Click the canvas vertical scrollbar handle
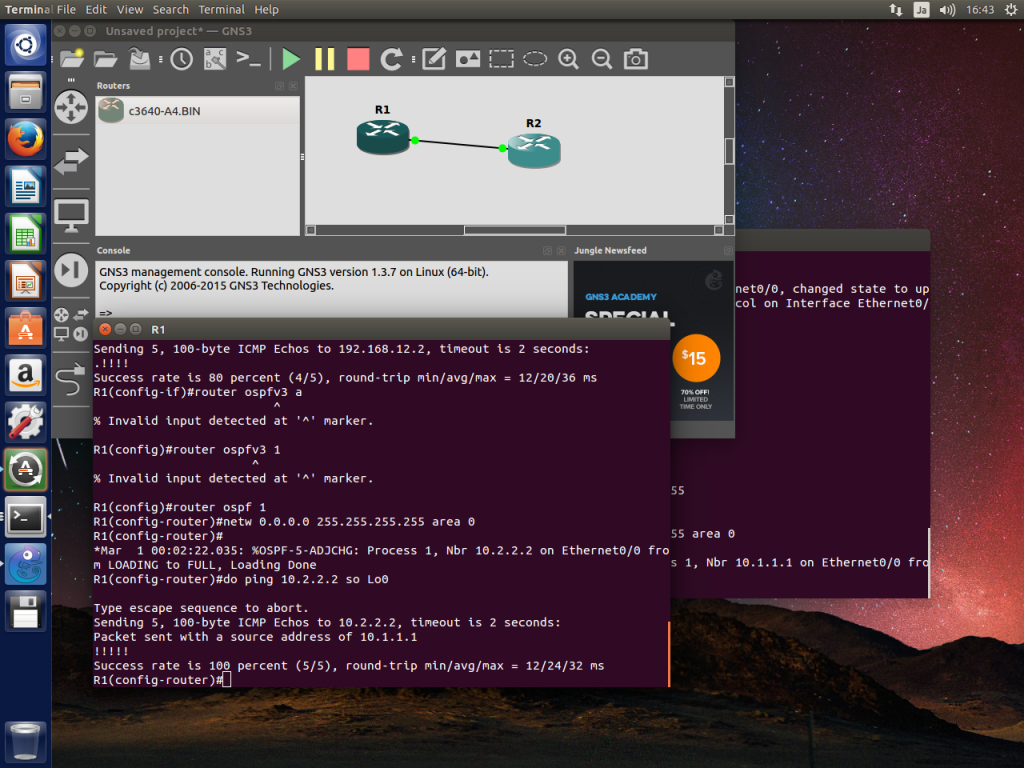The width and height of the screenshot is (1024, 768). [x=729, y=152]
